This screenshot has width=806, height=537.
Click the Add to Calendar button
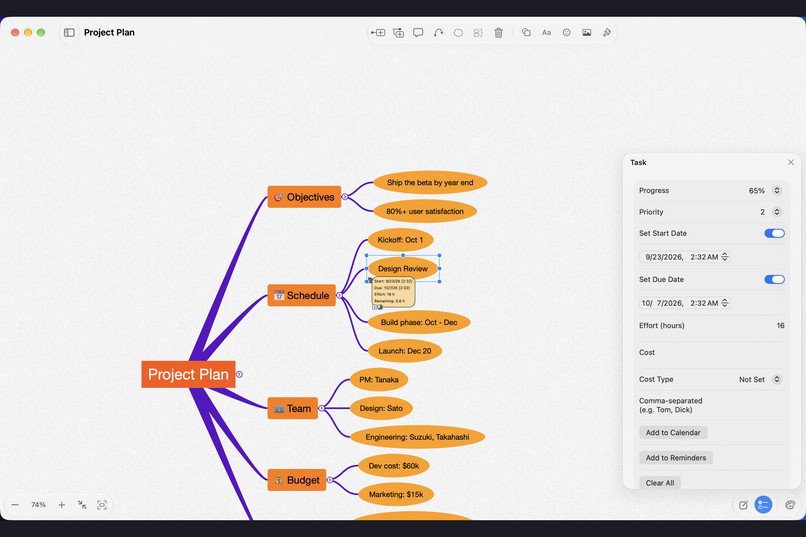pos(673,433)
